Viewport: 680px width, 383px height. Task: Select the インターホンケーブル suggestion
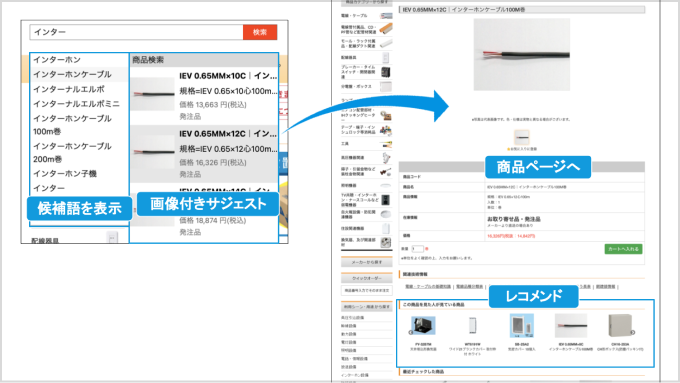point(72,74)
